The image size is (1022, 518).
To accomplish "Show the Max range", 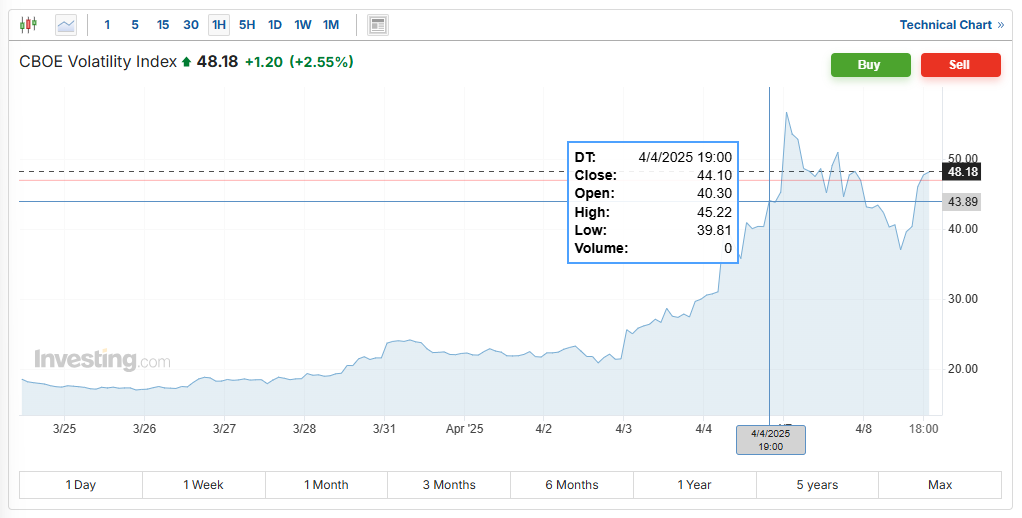I will point(940,485).
